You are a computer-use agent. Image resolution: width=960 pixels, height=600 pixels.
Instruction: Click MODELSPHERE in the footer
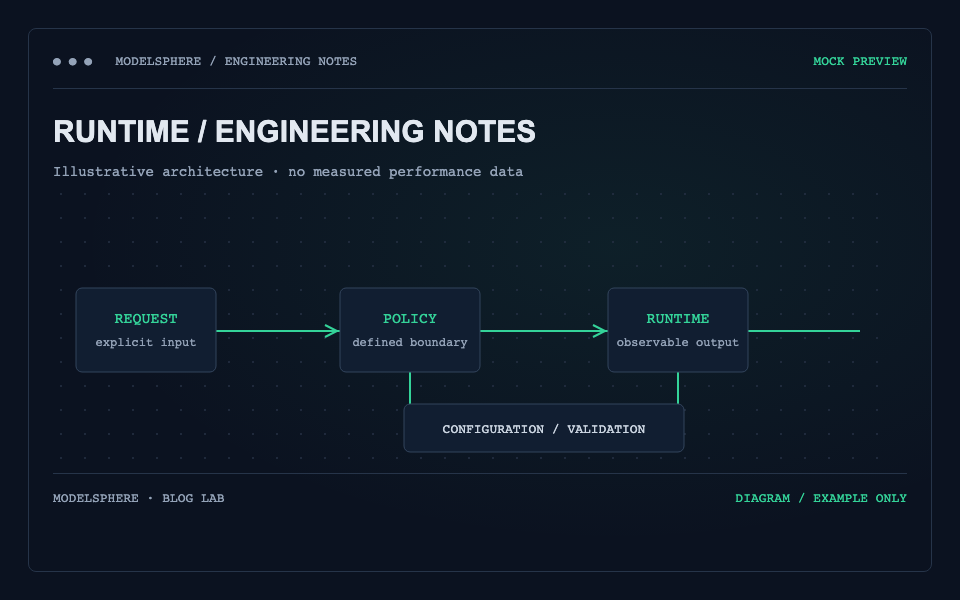[x=96, y=498]
